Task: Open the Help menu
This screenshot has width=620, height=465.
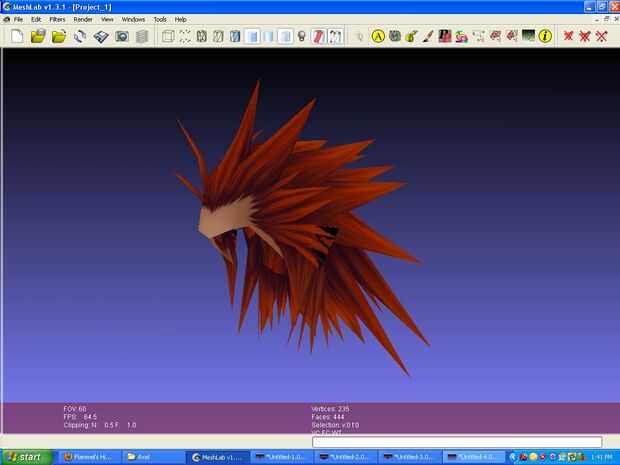Action: click(181, 19)
